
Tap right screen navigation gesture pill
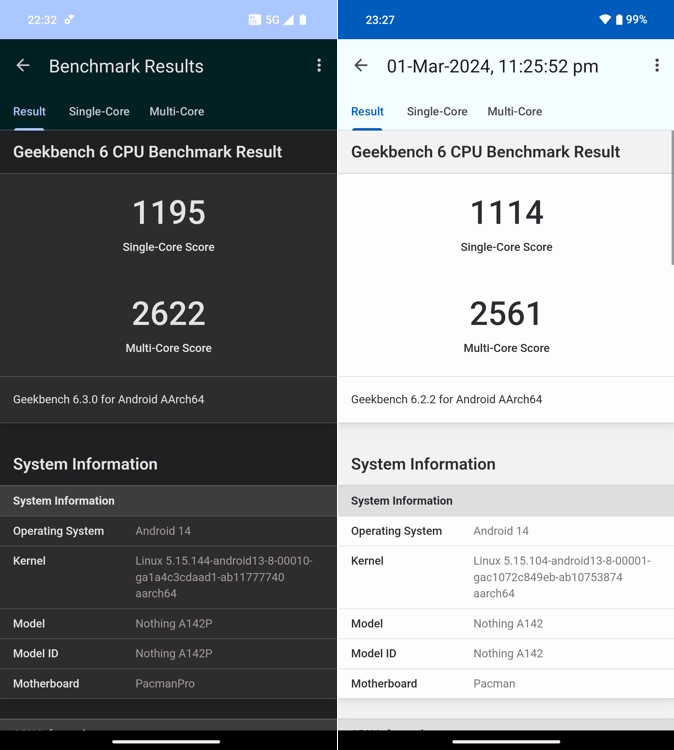point(506,741)
